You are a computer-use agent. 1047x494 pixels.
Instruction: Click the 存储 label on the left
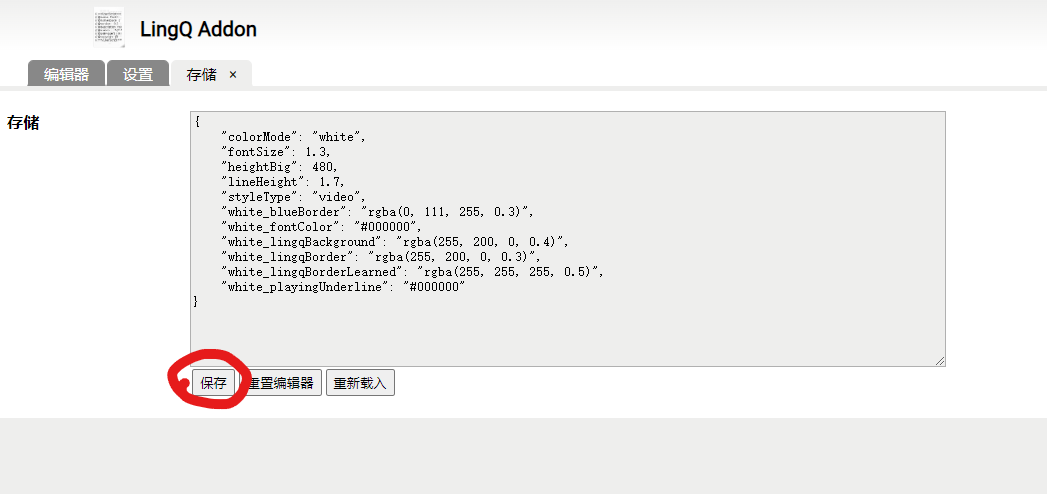click(23, 123)
